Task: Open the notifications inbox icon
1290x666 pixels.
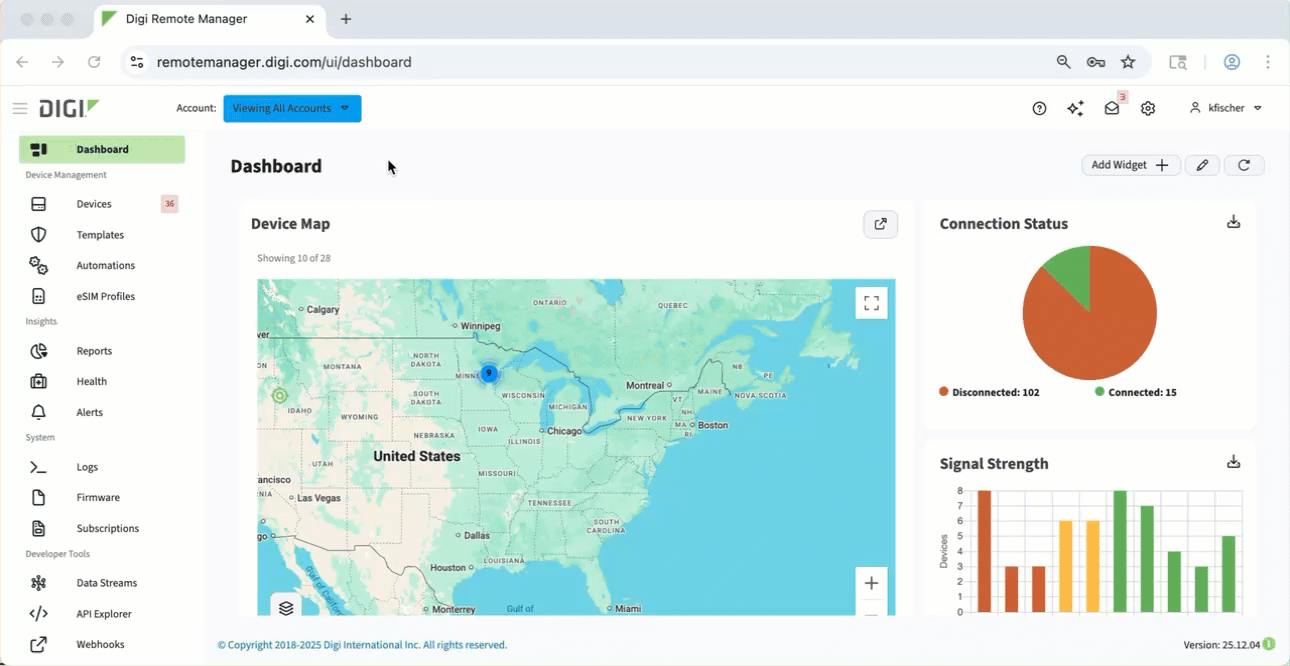Action: pos(1112,109)
